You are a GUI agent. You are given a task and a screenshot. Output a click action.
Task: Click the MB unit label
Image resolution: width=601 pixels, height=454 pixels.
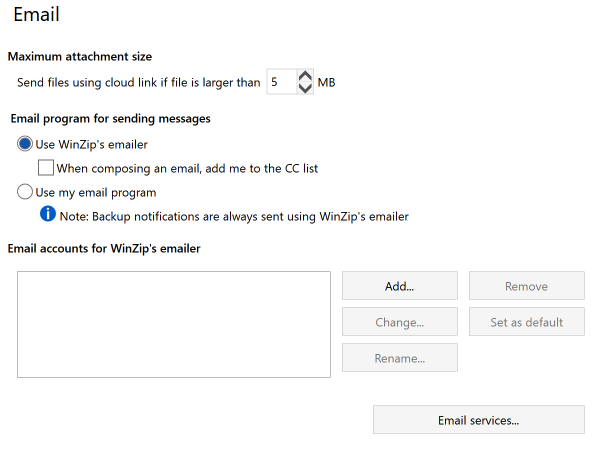327,82
